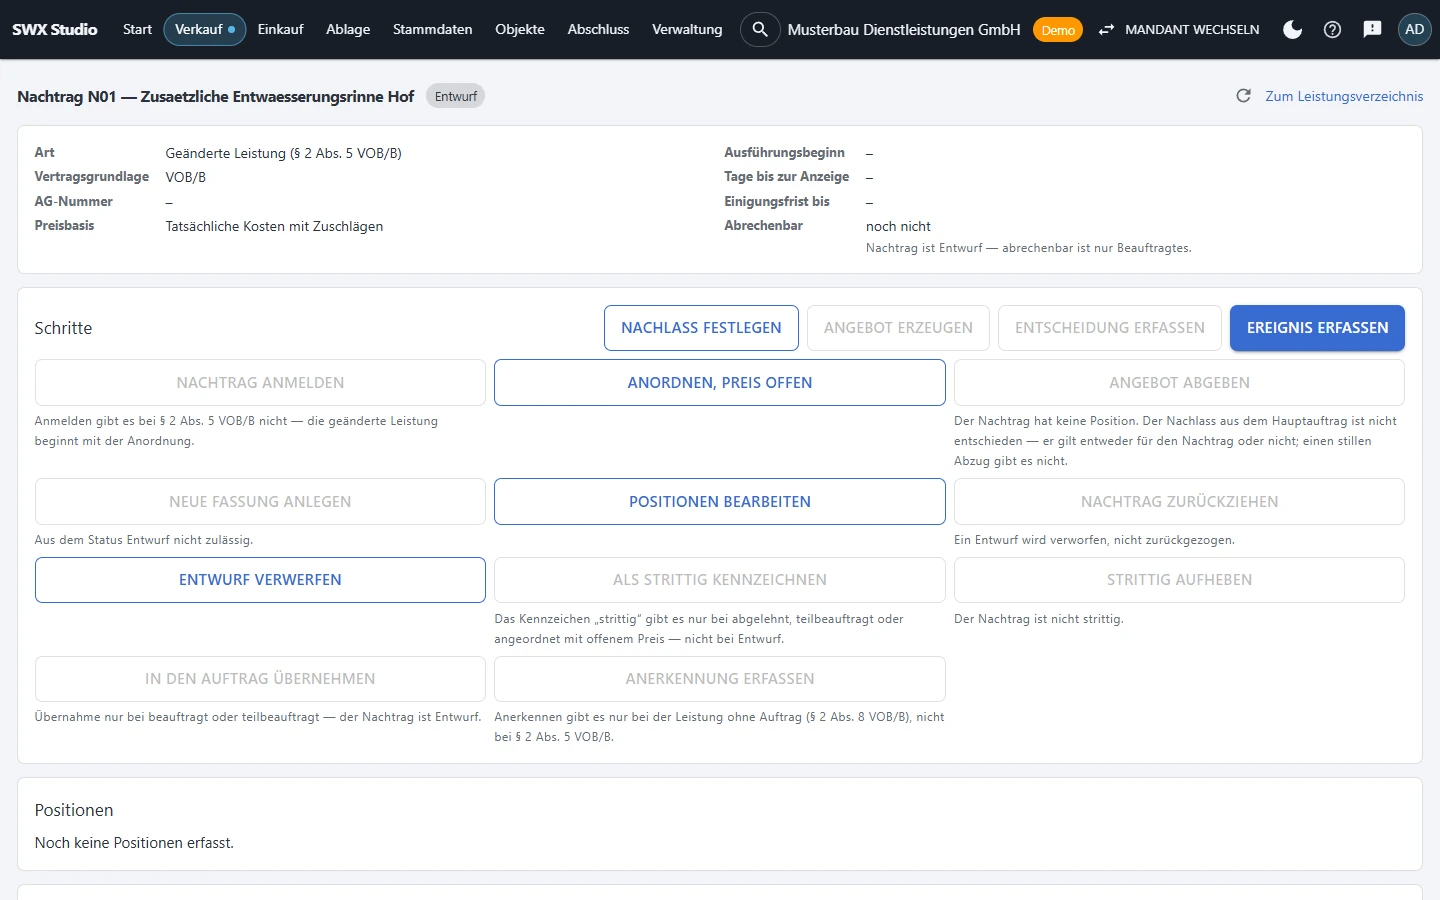Screen dimensions: 1440x900
Task: Click the disabled Als strittig kennzeichnen button
Action: (x=720, y=580)
